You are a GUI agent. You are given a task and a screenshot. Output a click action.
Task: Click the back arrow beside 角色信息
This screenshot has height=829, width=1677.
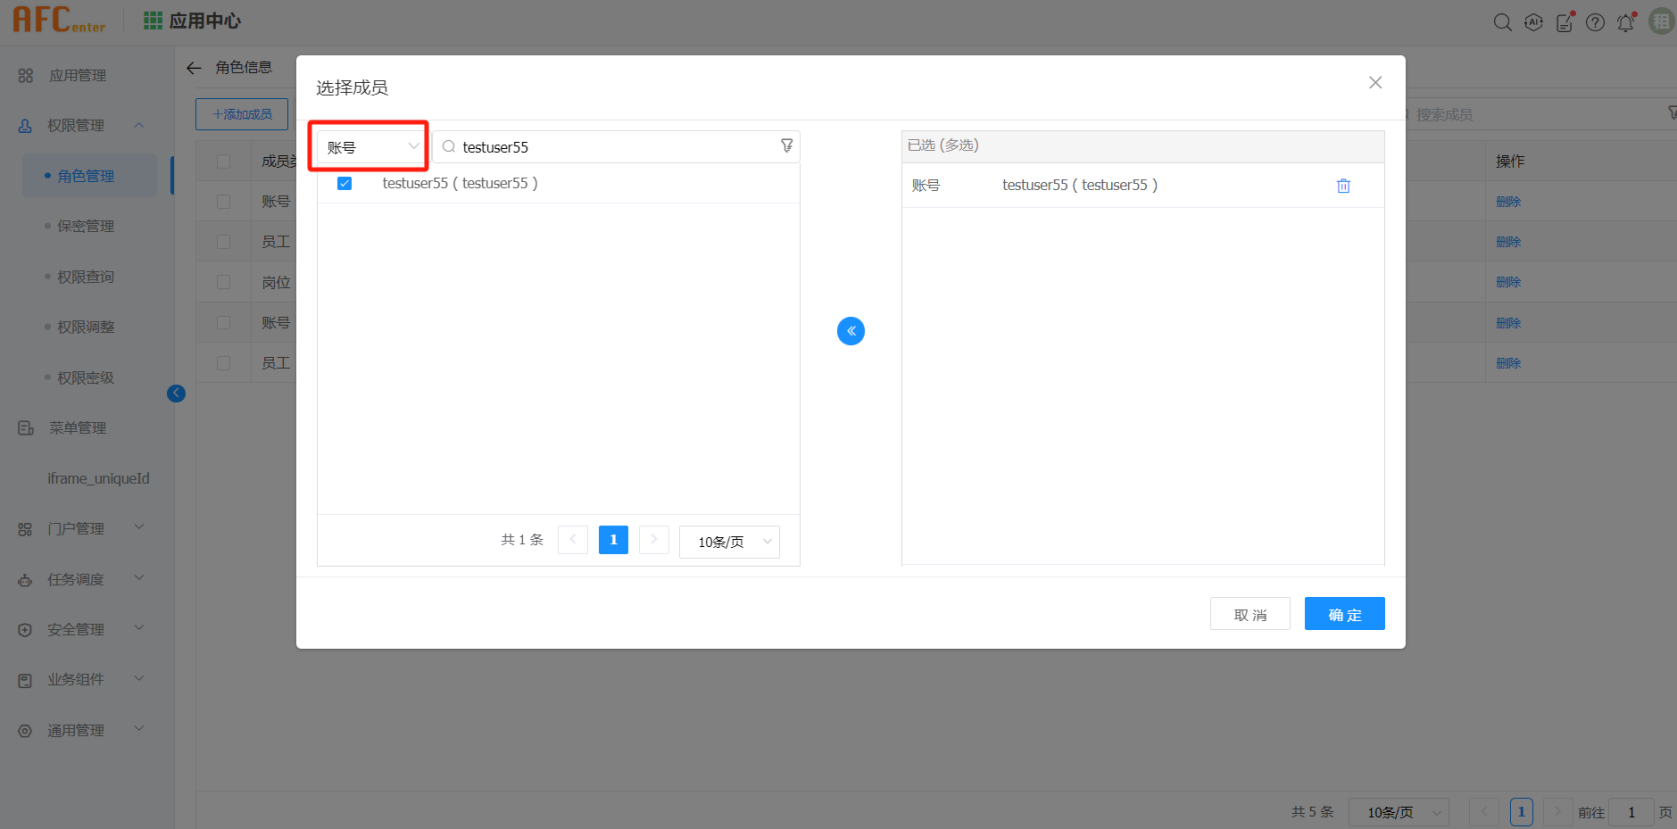tap(194, 68)
